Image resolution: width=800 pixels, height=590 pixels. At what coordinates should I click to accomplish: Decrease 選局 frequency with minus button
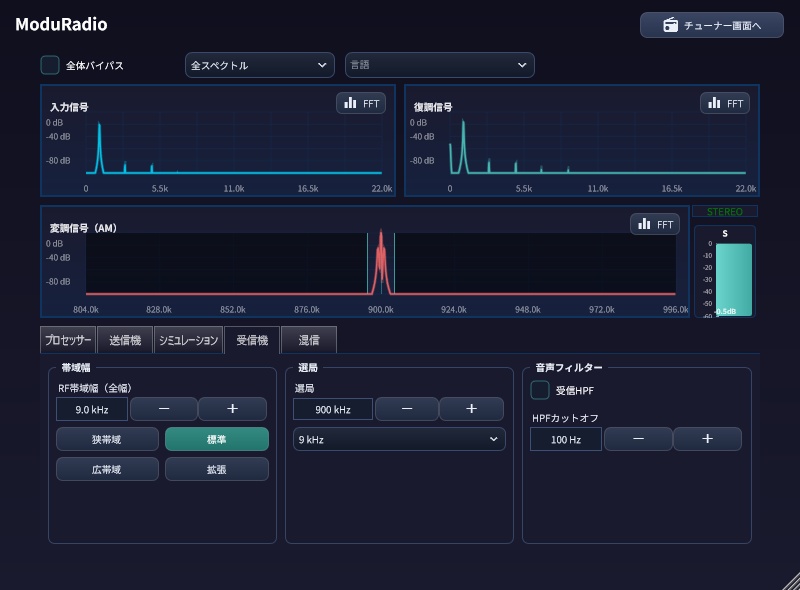tap(407, 409)
